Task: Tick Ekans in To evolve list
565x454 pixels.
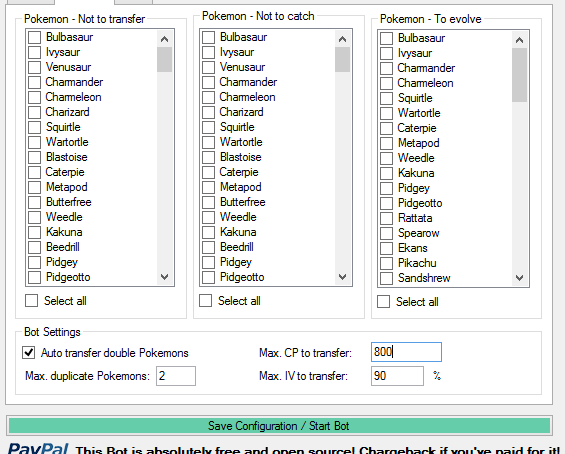Action: pos(387,248)
